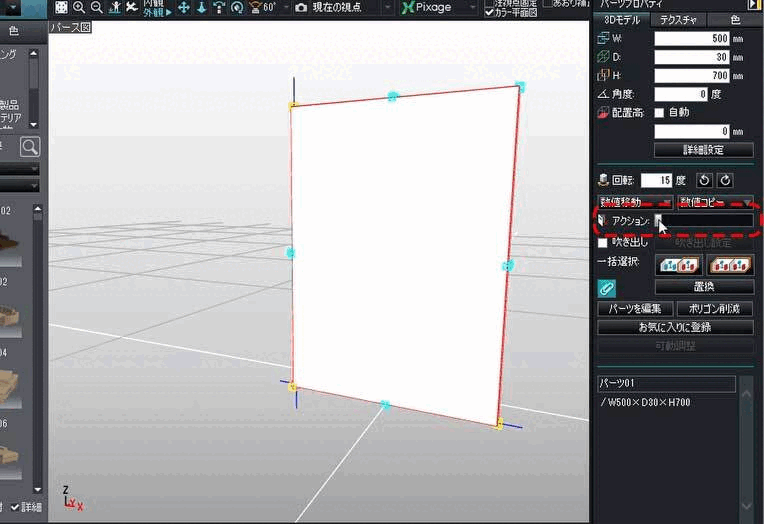Select the pan/move view cross-arrows icon
764x524 pixels.
coord(184,7)
